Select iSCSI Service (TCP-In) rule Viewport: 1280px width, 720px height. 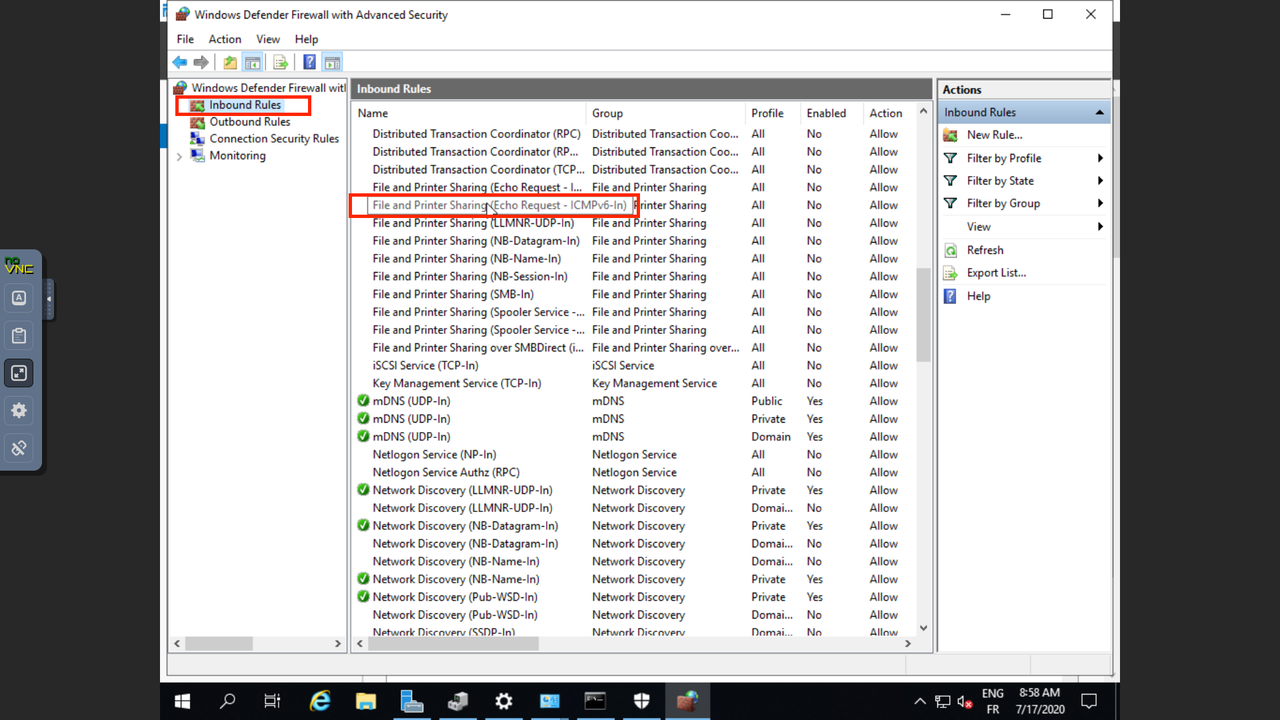pos(425,365)
